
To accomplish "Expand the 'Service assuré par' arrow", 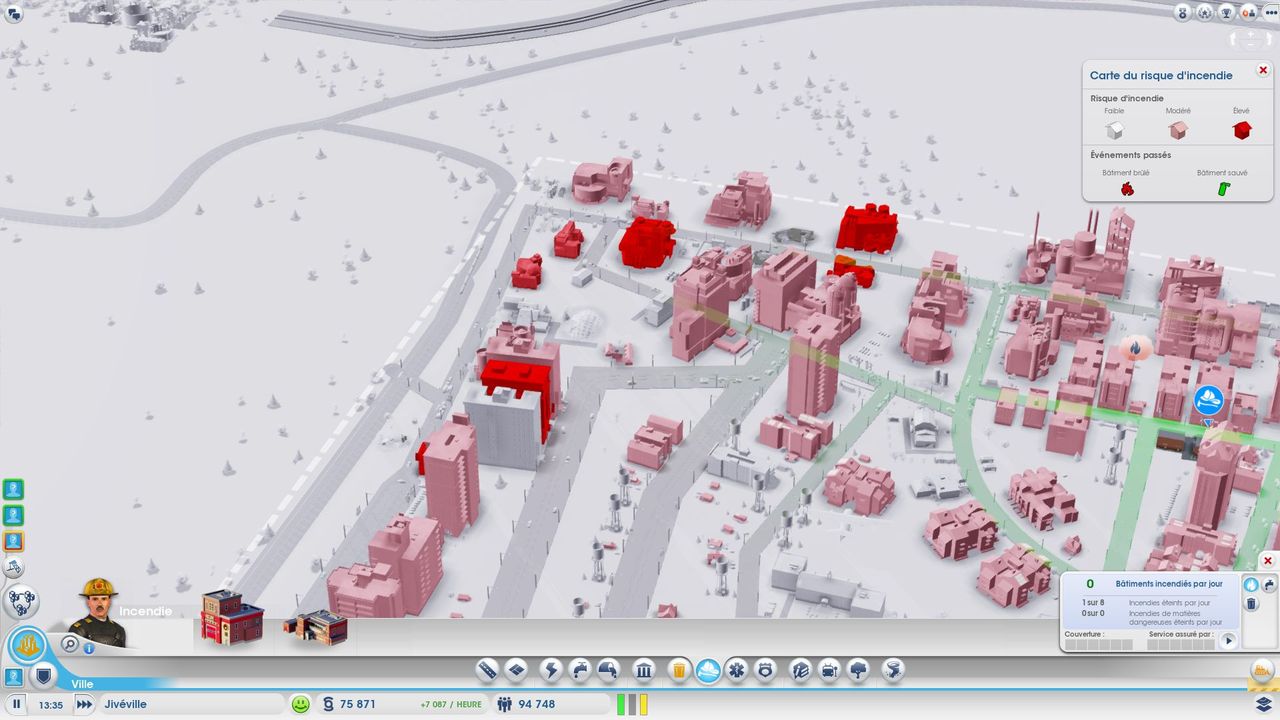I will pos(1229,641).
